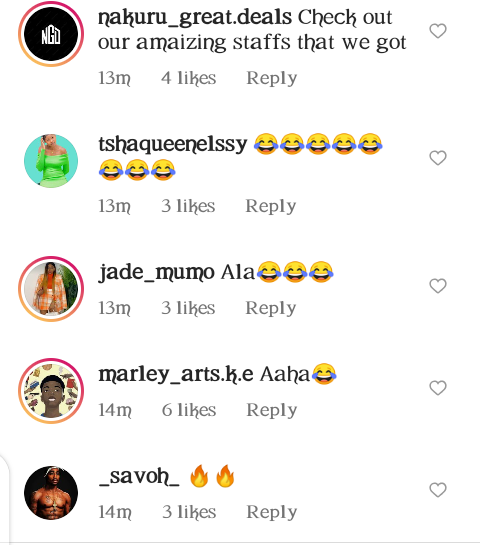
Task: Like the nakuru_great.deals comment with heart icon
Action: [438, 31]
